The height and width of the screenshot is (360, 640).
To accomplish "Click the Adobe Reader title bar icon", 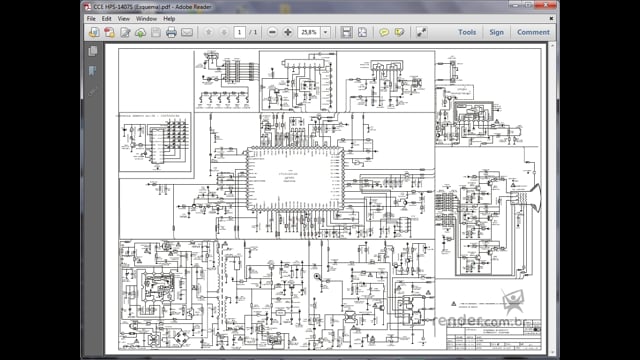I will (x=87, y=7).
